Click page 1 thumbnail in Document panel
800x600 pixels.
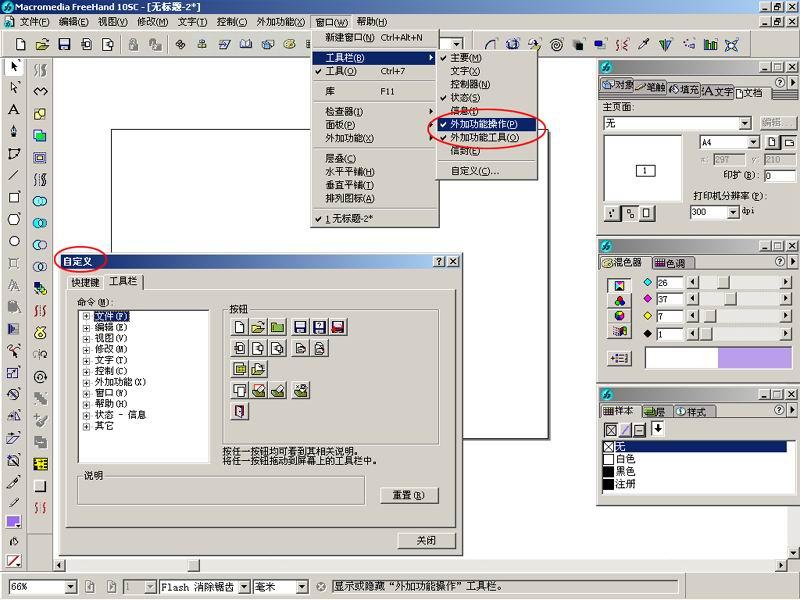click(x=645, y=170)
